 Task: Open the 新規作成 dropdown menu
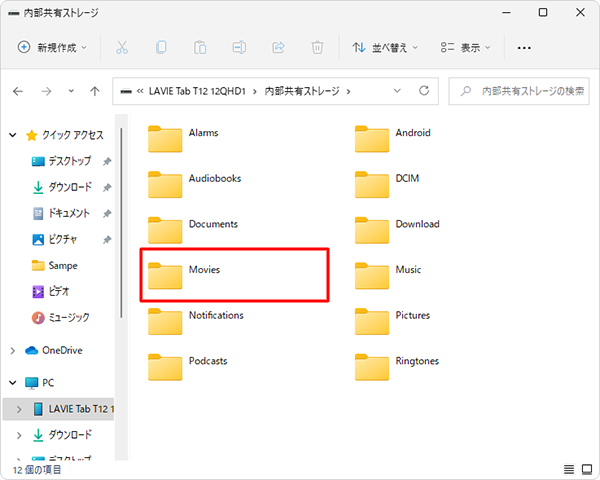[52, 47]
